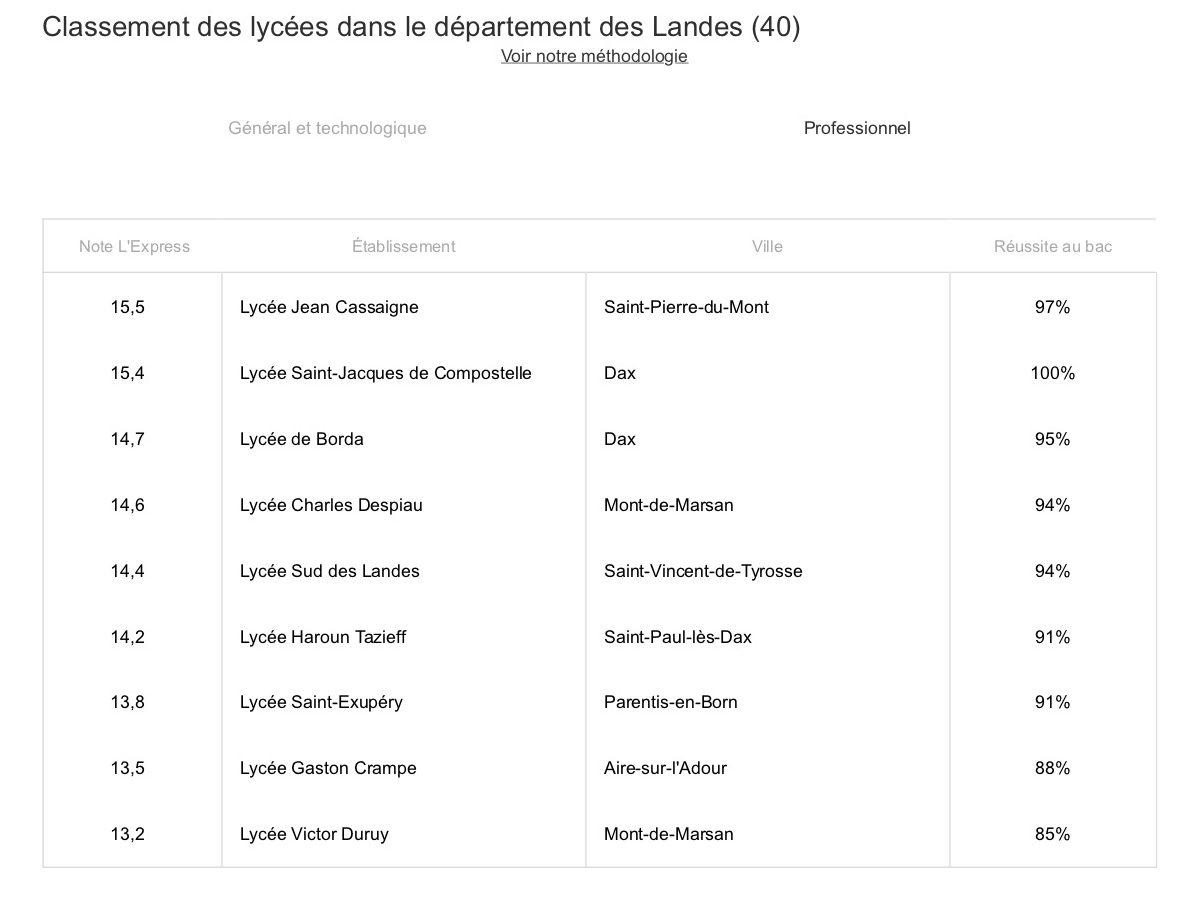Open Lycée Sud des Landes
This screenshot has width=1187, height=907.
coord(329,571)
